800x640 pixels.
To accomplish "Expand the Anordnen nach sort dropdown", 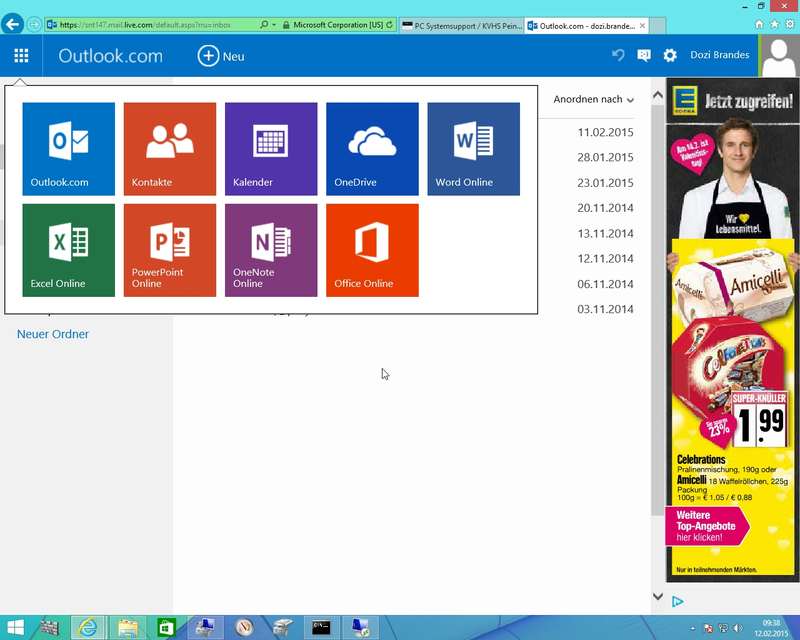I will [x=593, y=100].
